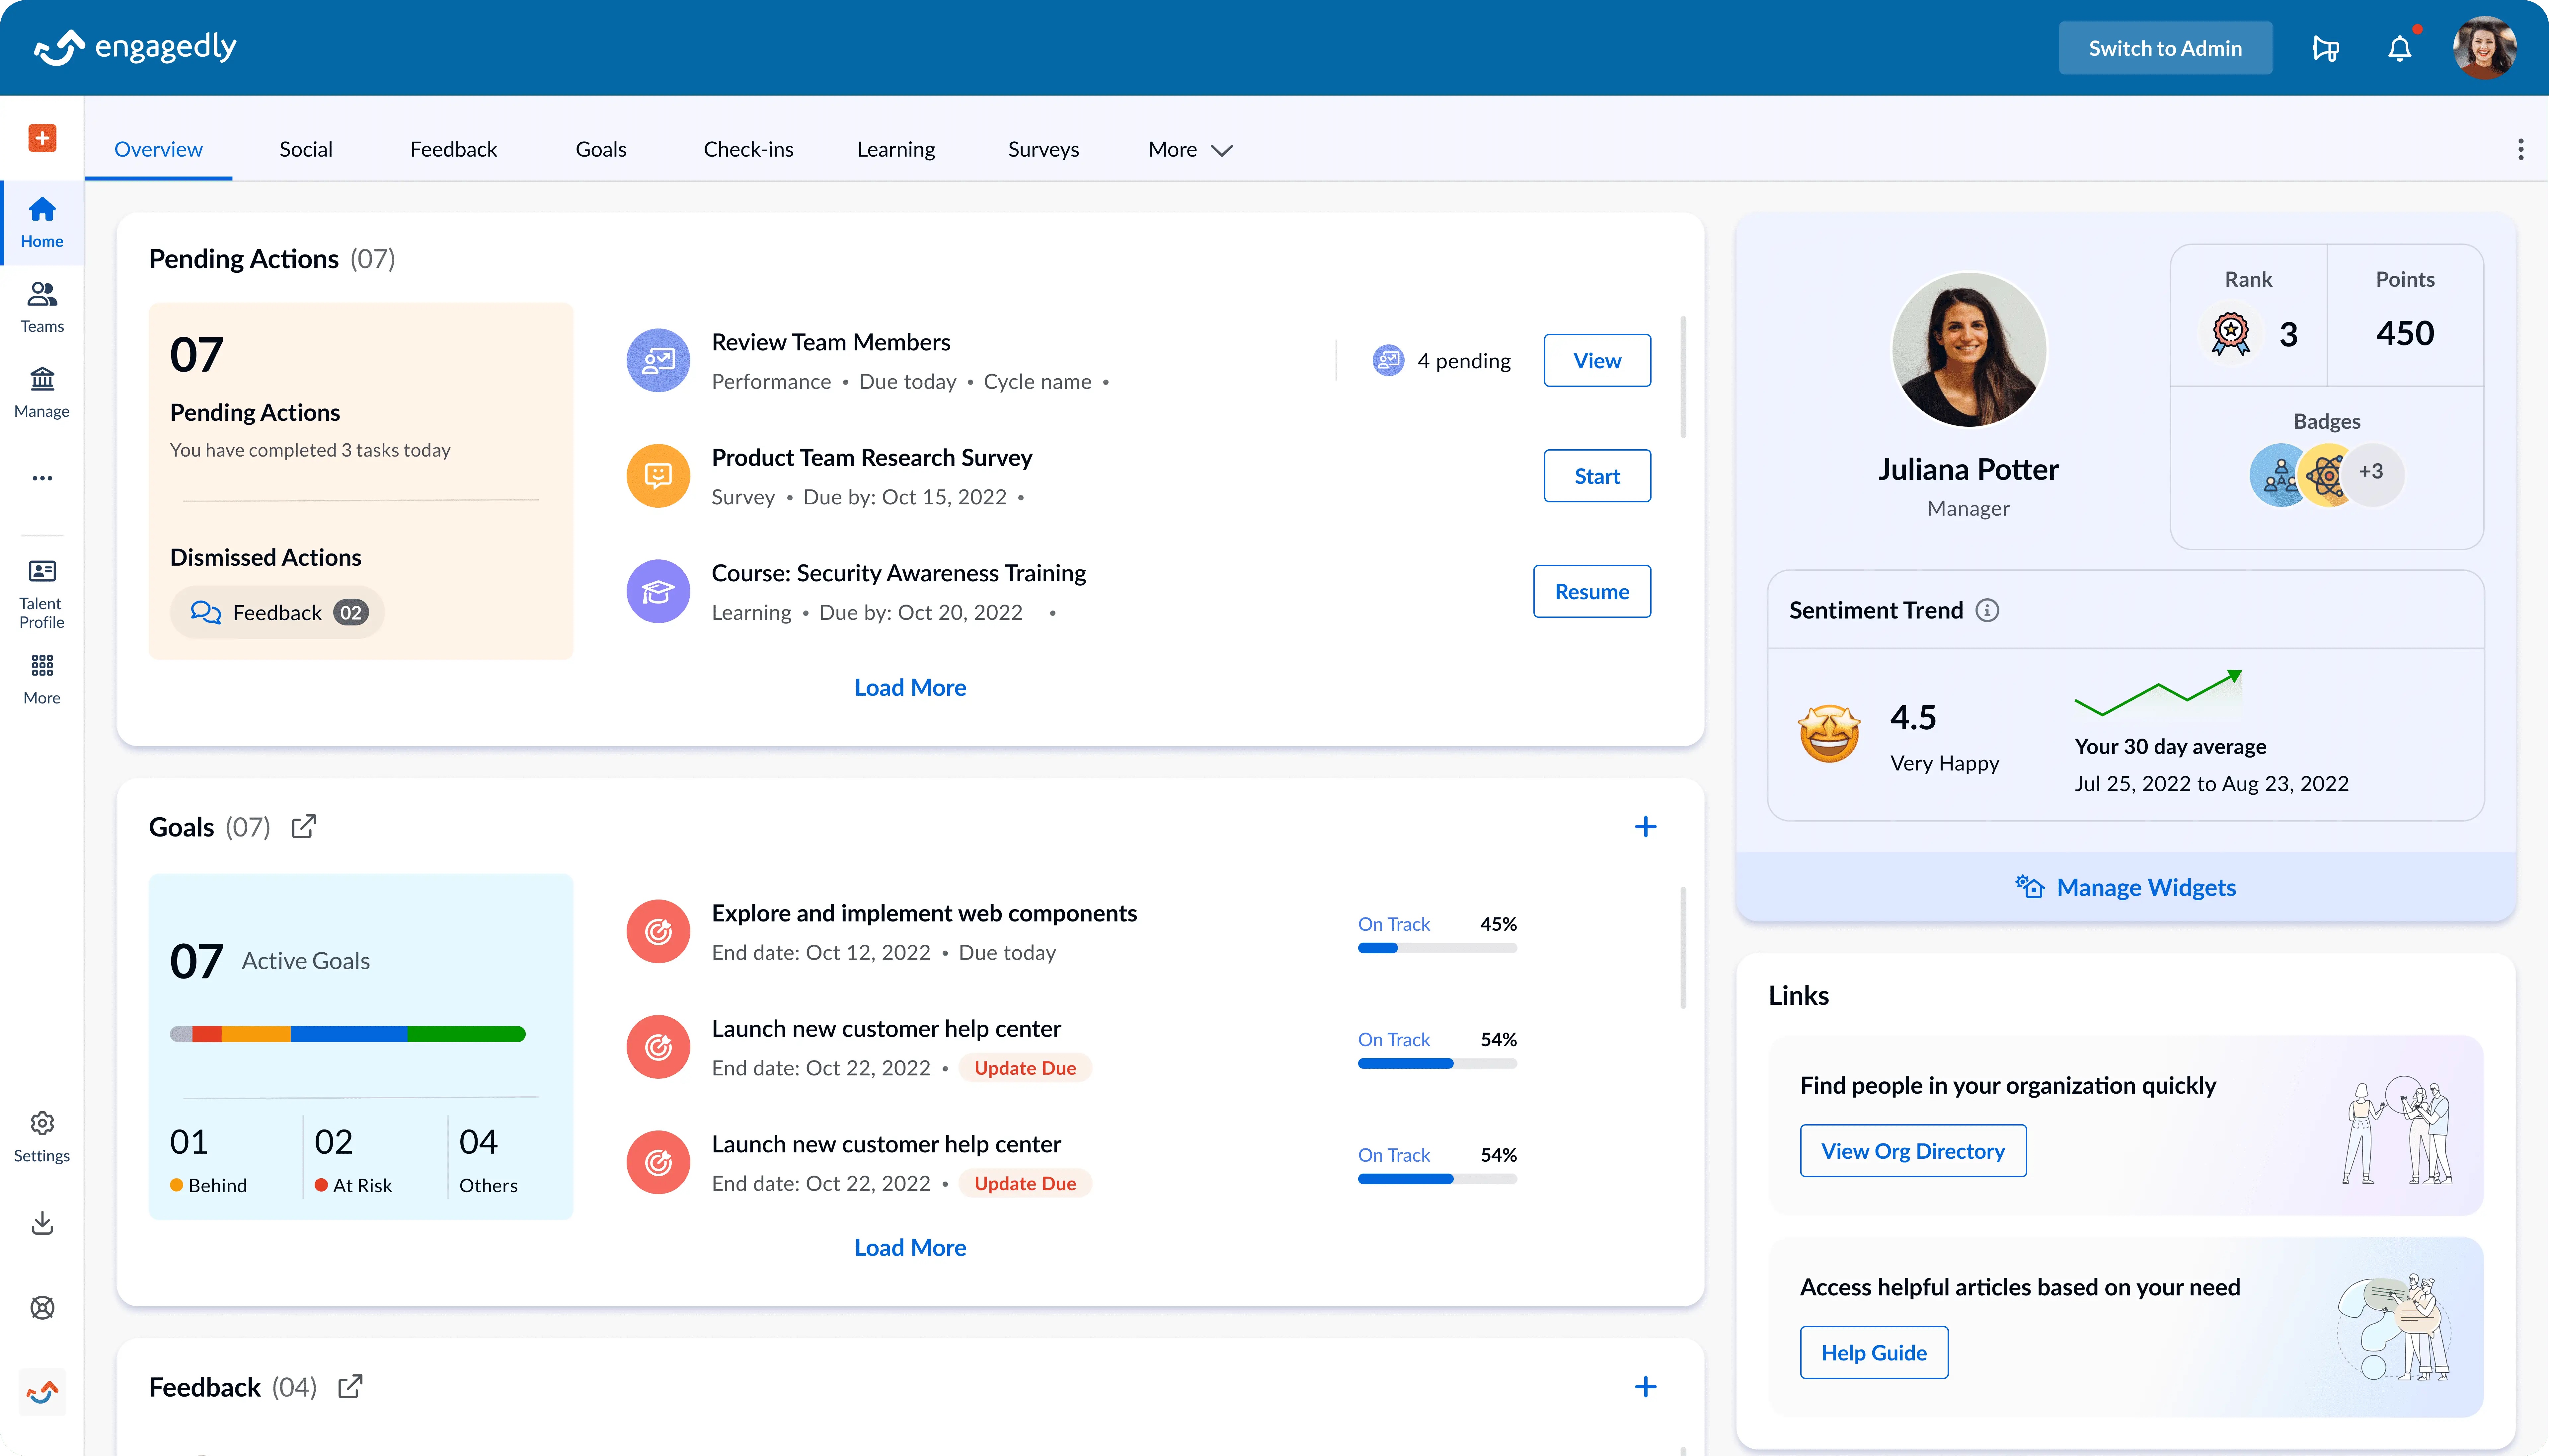Select the Learning tab
This screenshot has height=1456, width=2549.
pos(894,147)
